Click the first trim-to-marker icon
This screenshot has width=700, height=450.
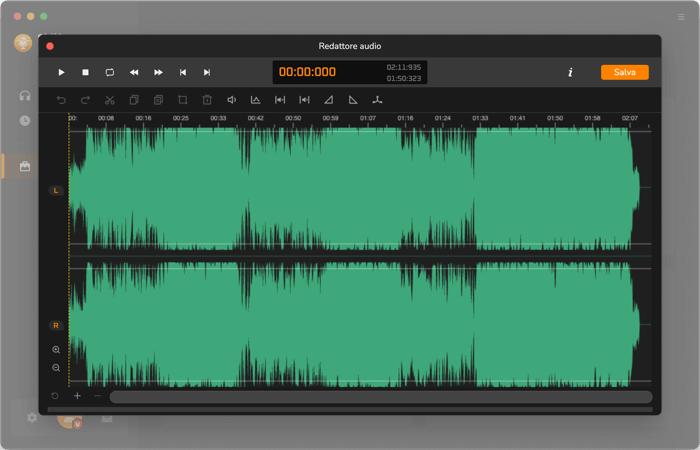(x=280, y=100)
